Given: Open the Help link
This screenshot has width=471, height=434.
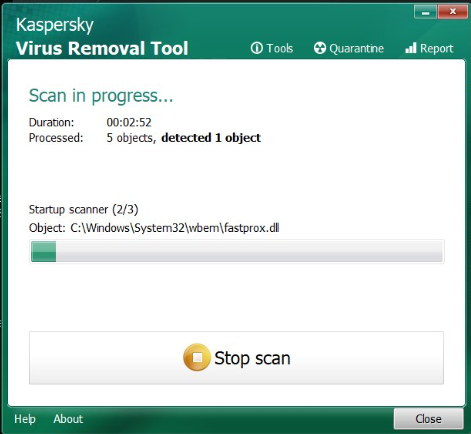Looking at the screenshot, I should 25,419.
